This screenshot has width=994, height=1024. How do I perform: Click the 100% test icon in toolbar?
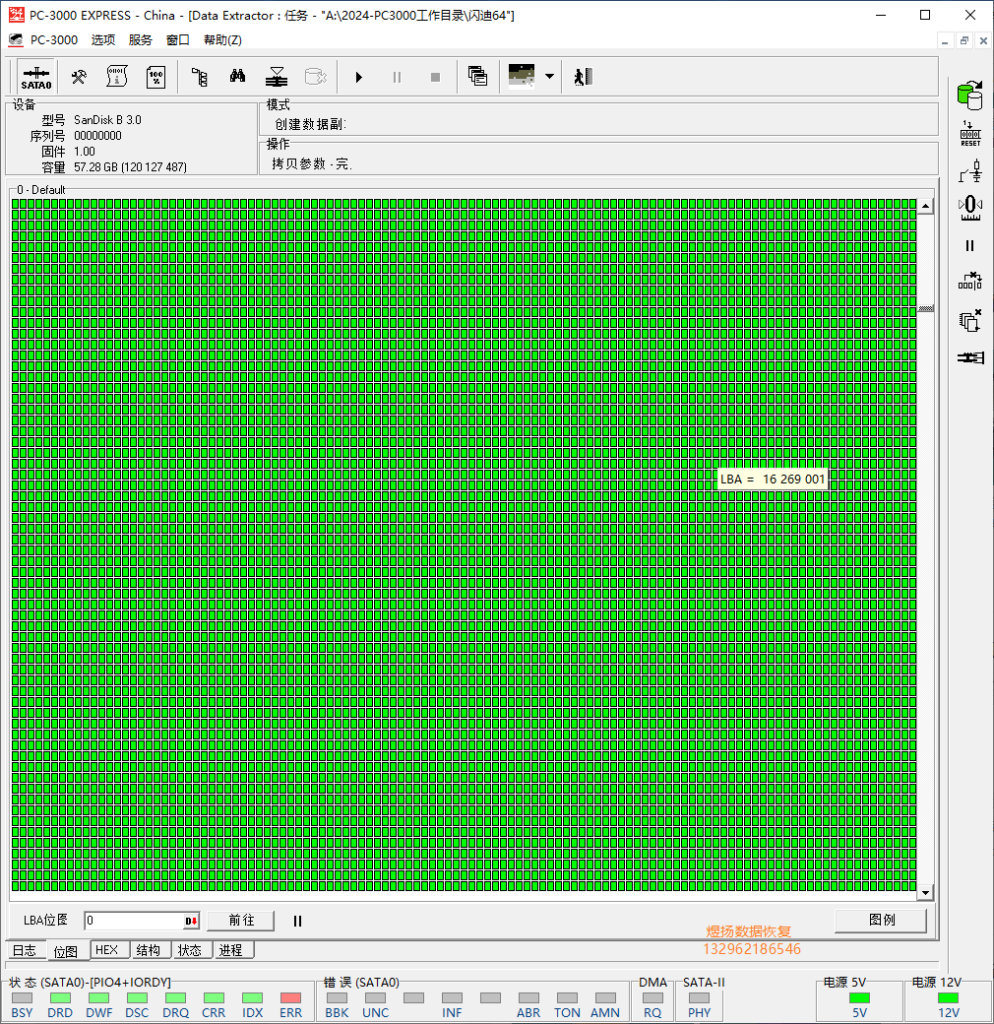click(156, 77)
